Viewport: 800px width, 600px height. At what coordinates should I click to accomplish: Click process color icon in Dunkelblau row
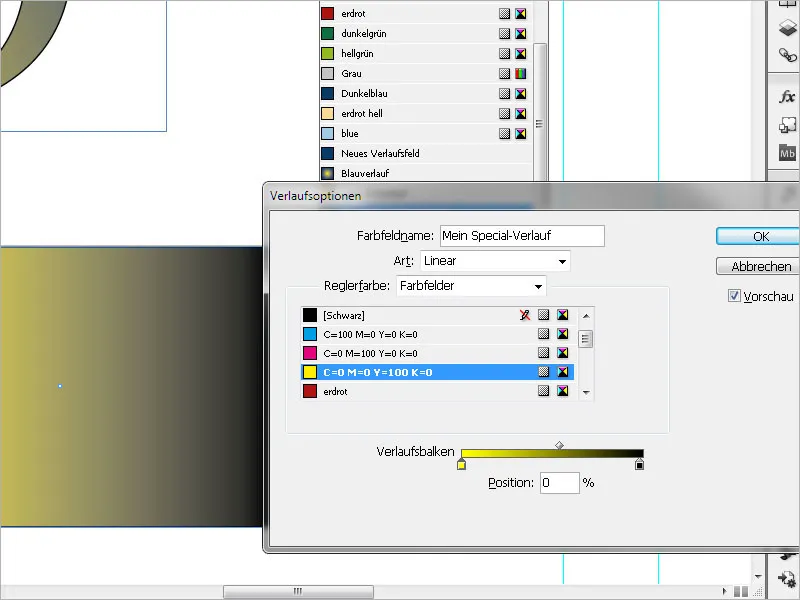(505, 93)
